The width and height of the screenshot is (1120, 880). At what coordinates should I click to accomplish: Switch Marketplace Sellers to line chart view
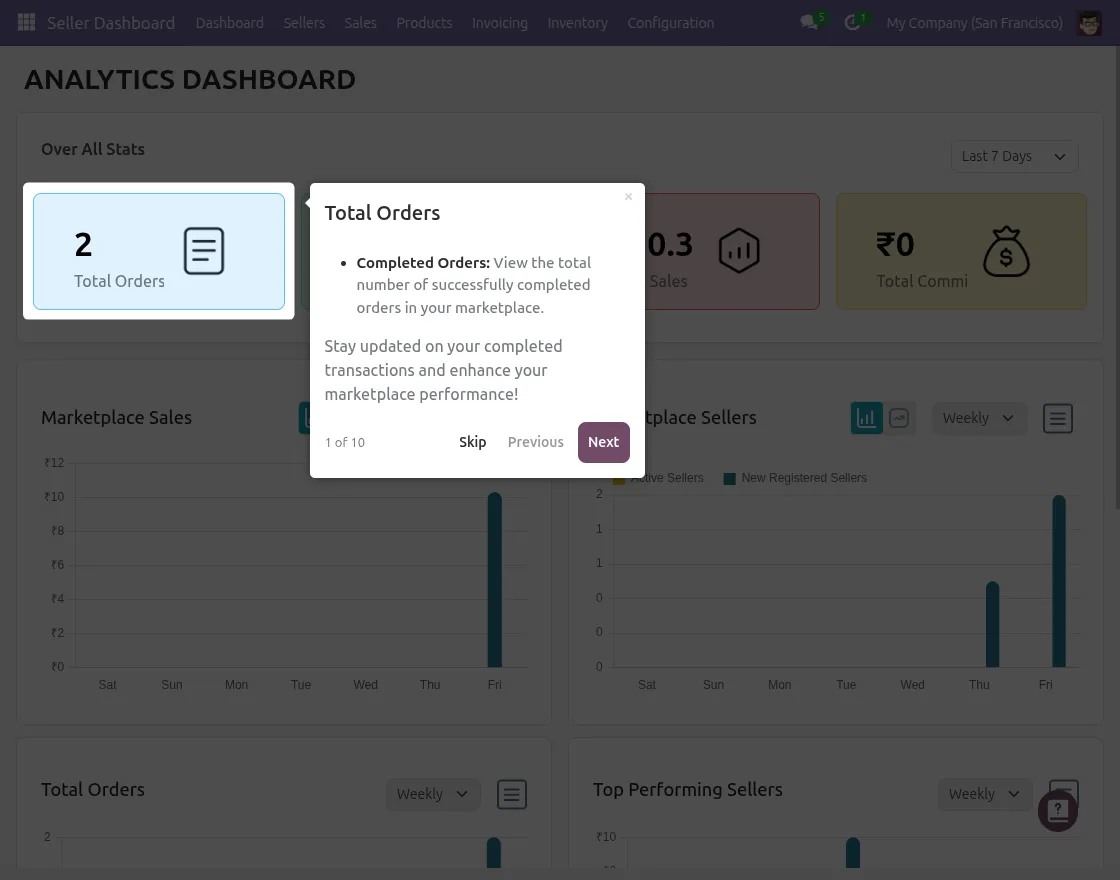(899, 418)
